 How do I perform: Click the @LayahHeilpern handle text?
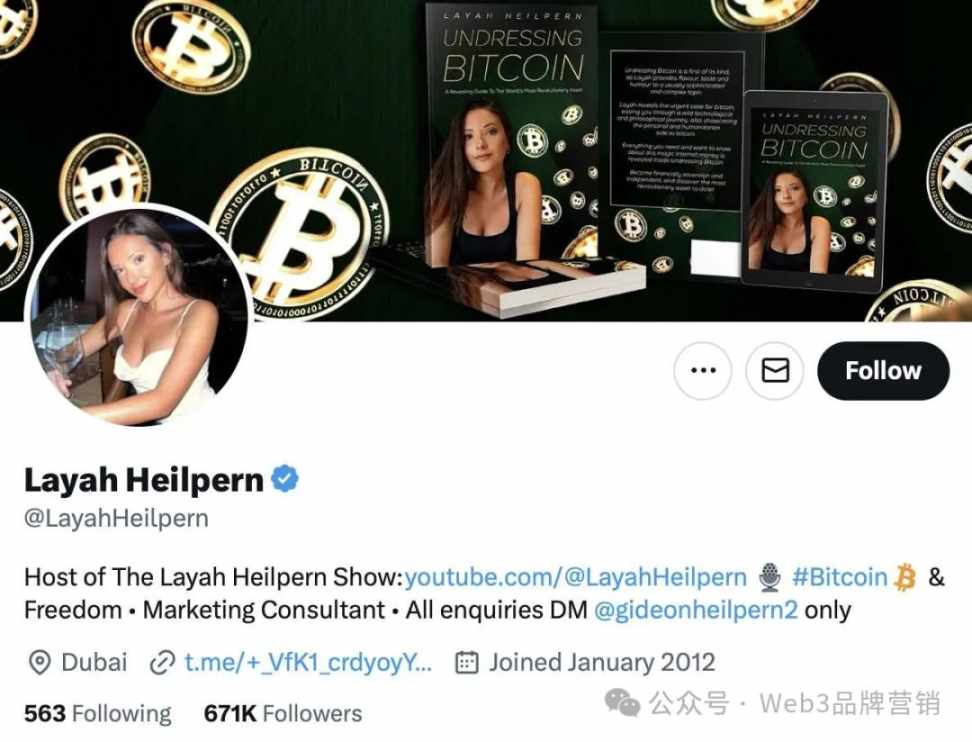[117, 518]
